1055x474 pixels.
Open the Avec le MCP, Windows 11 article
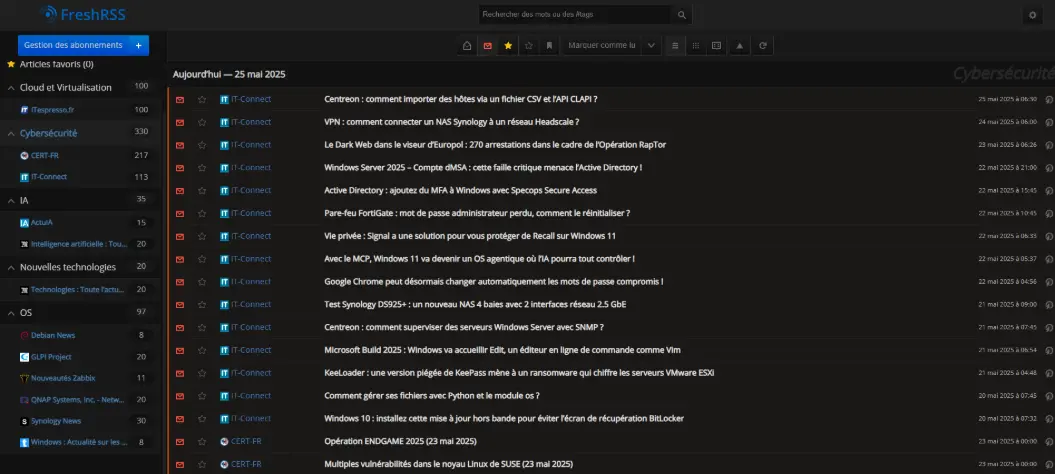pyautogui.click(x=479, y=259)
